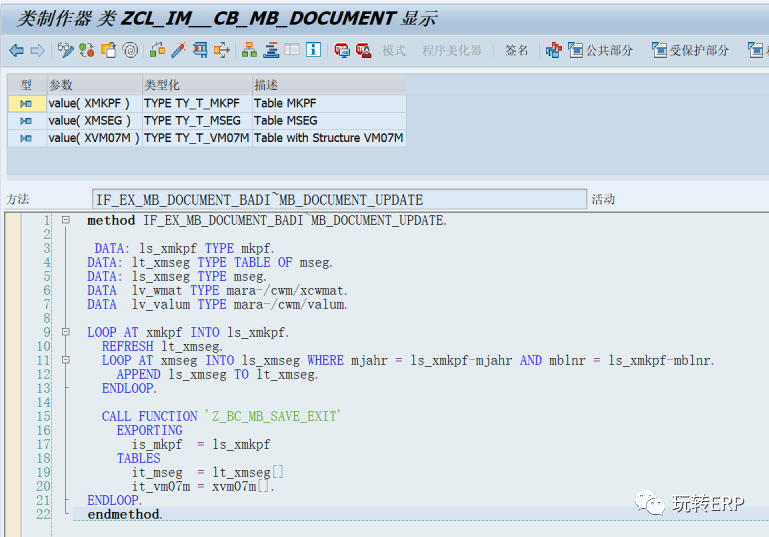Click the spiral check syntax icon
769x537 pixels.
click(x=130, y=50)
